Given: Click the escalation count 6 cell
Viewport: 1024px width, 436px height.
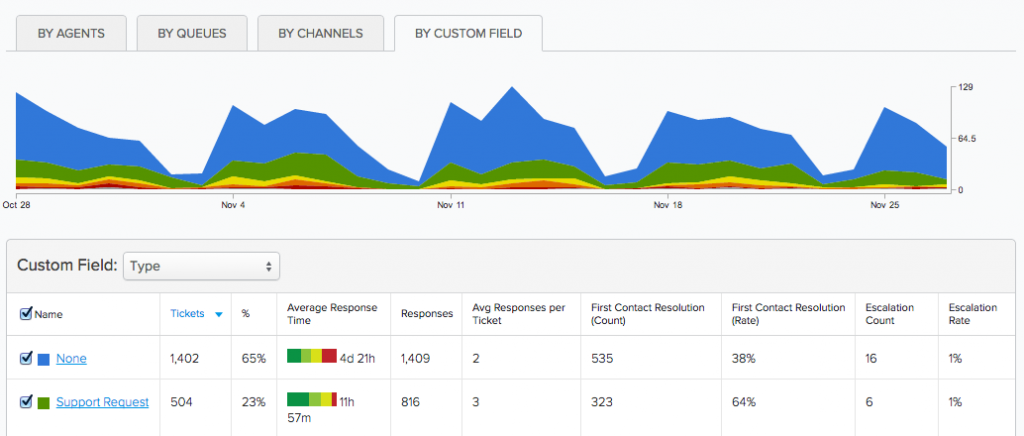Looking at the screenshot, I should click(x=869, y=402).
